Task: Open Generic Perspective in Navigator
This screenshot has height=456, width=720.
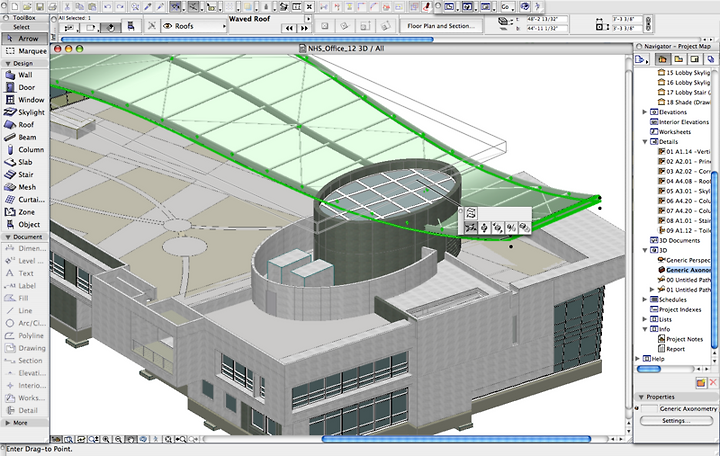Action: [x=688, y=260]
